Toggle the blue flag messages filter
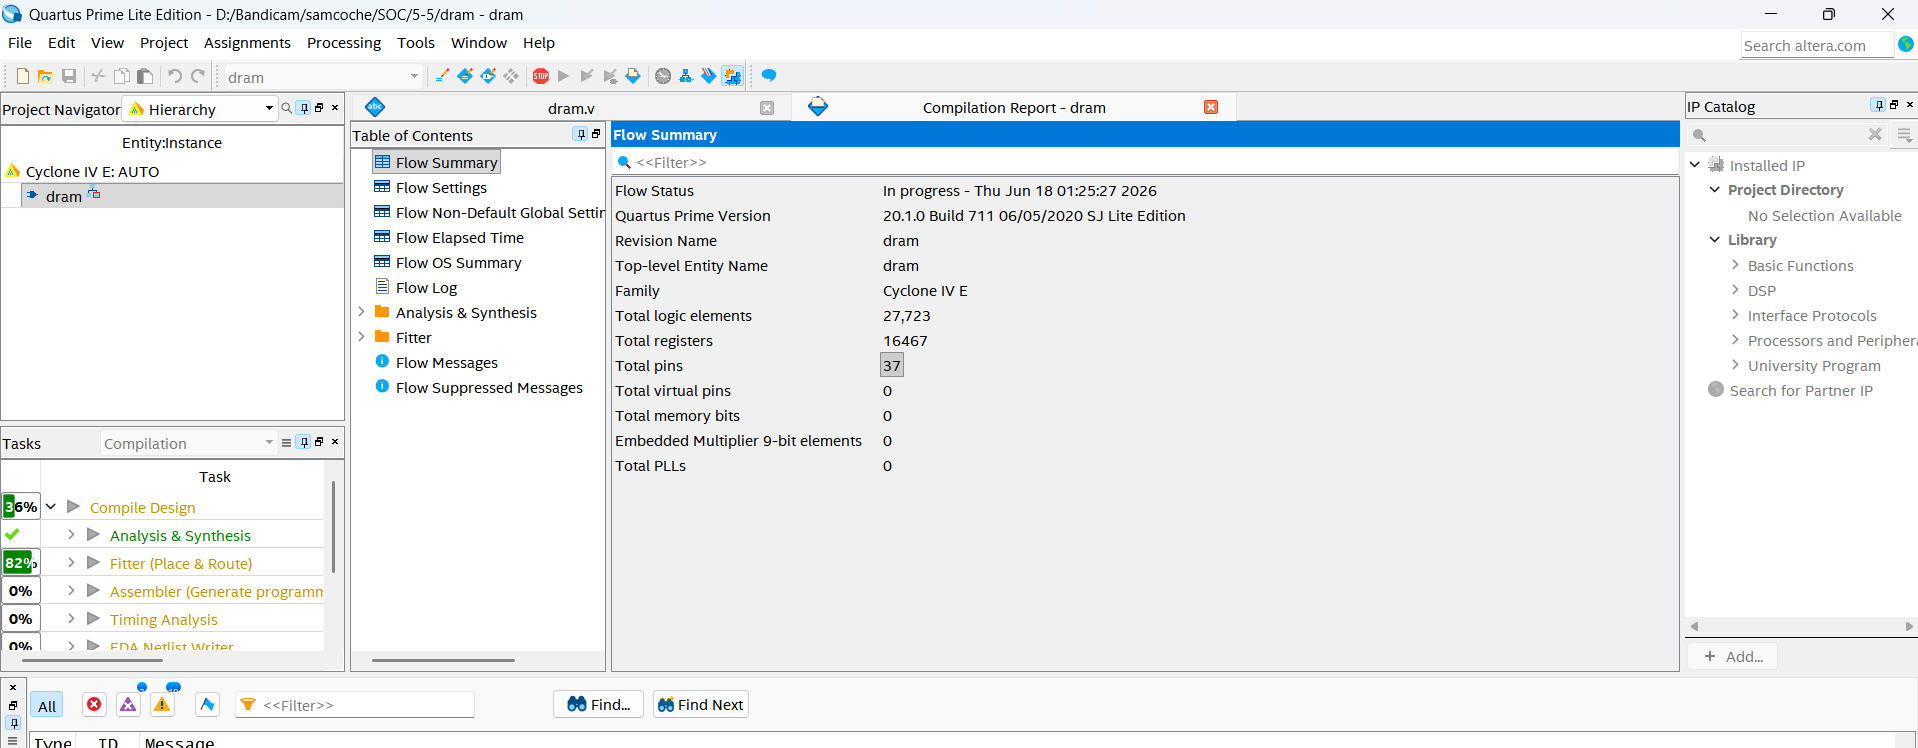This screenshot has width=1918, height=748. pos(207,705)
